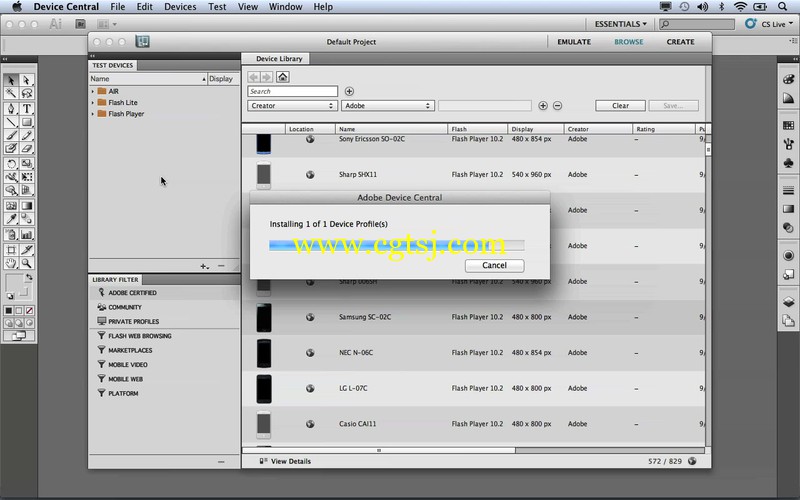Pick the Paintbrush tool

[x=11, y=135]
